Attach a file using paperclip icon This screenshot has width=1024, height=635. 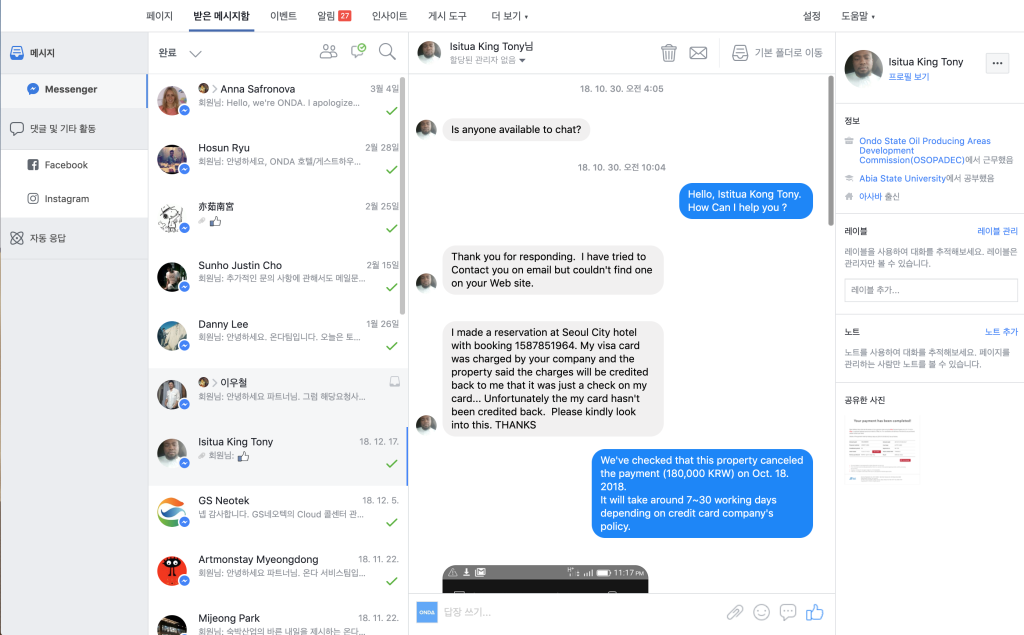pos(735,612)
